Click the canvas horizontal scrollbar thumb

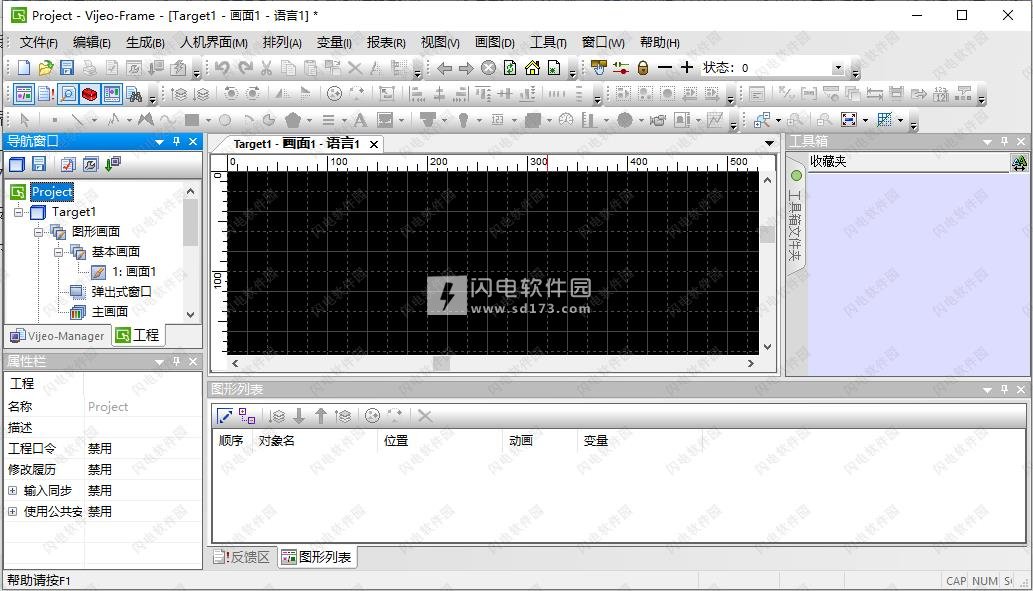(441, 363)
